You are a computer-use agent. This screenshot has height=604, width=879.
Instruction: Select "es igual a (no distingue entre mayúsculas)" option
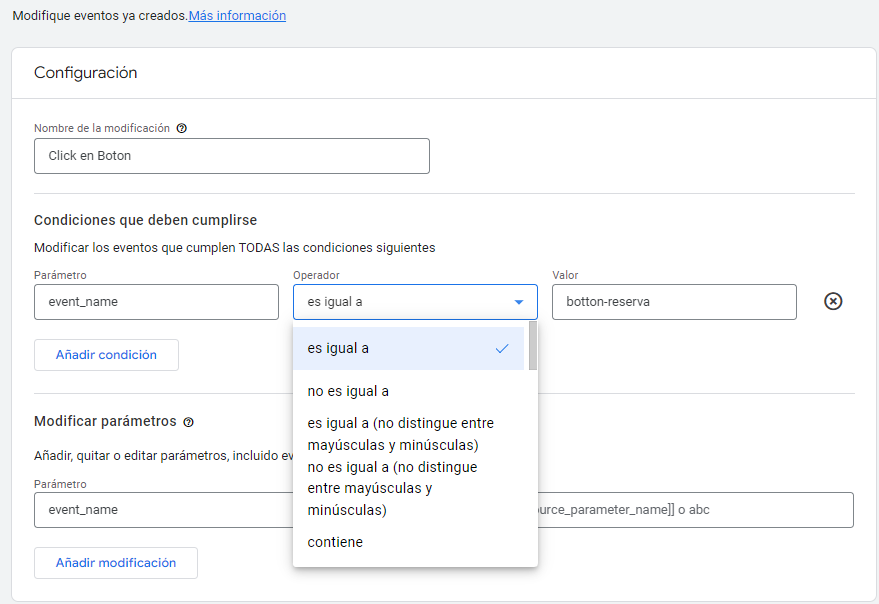(x=400, y=434)
